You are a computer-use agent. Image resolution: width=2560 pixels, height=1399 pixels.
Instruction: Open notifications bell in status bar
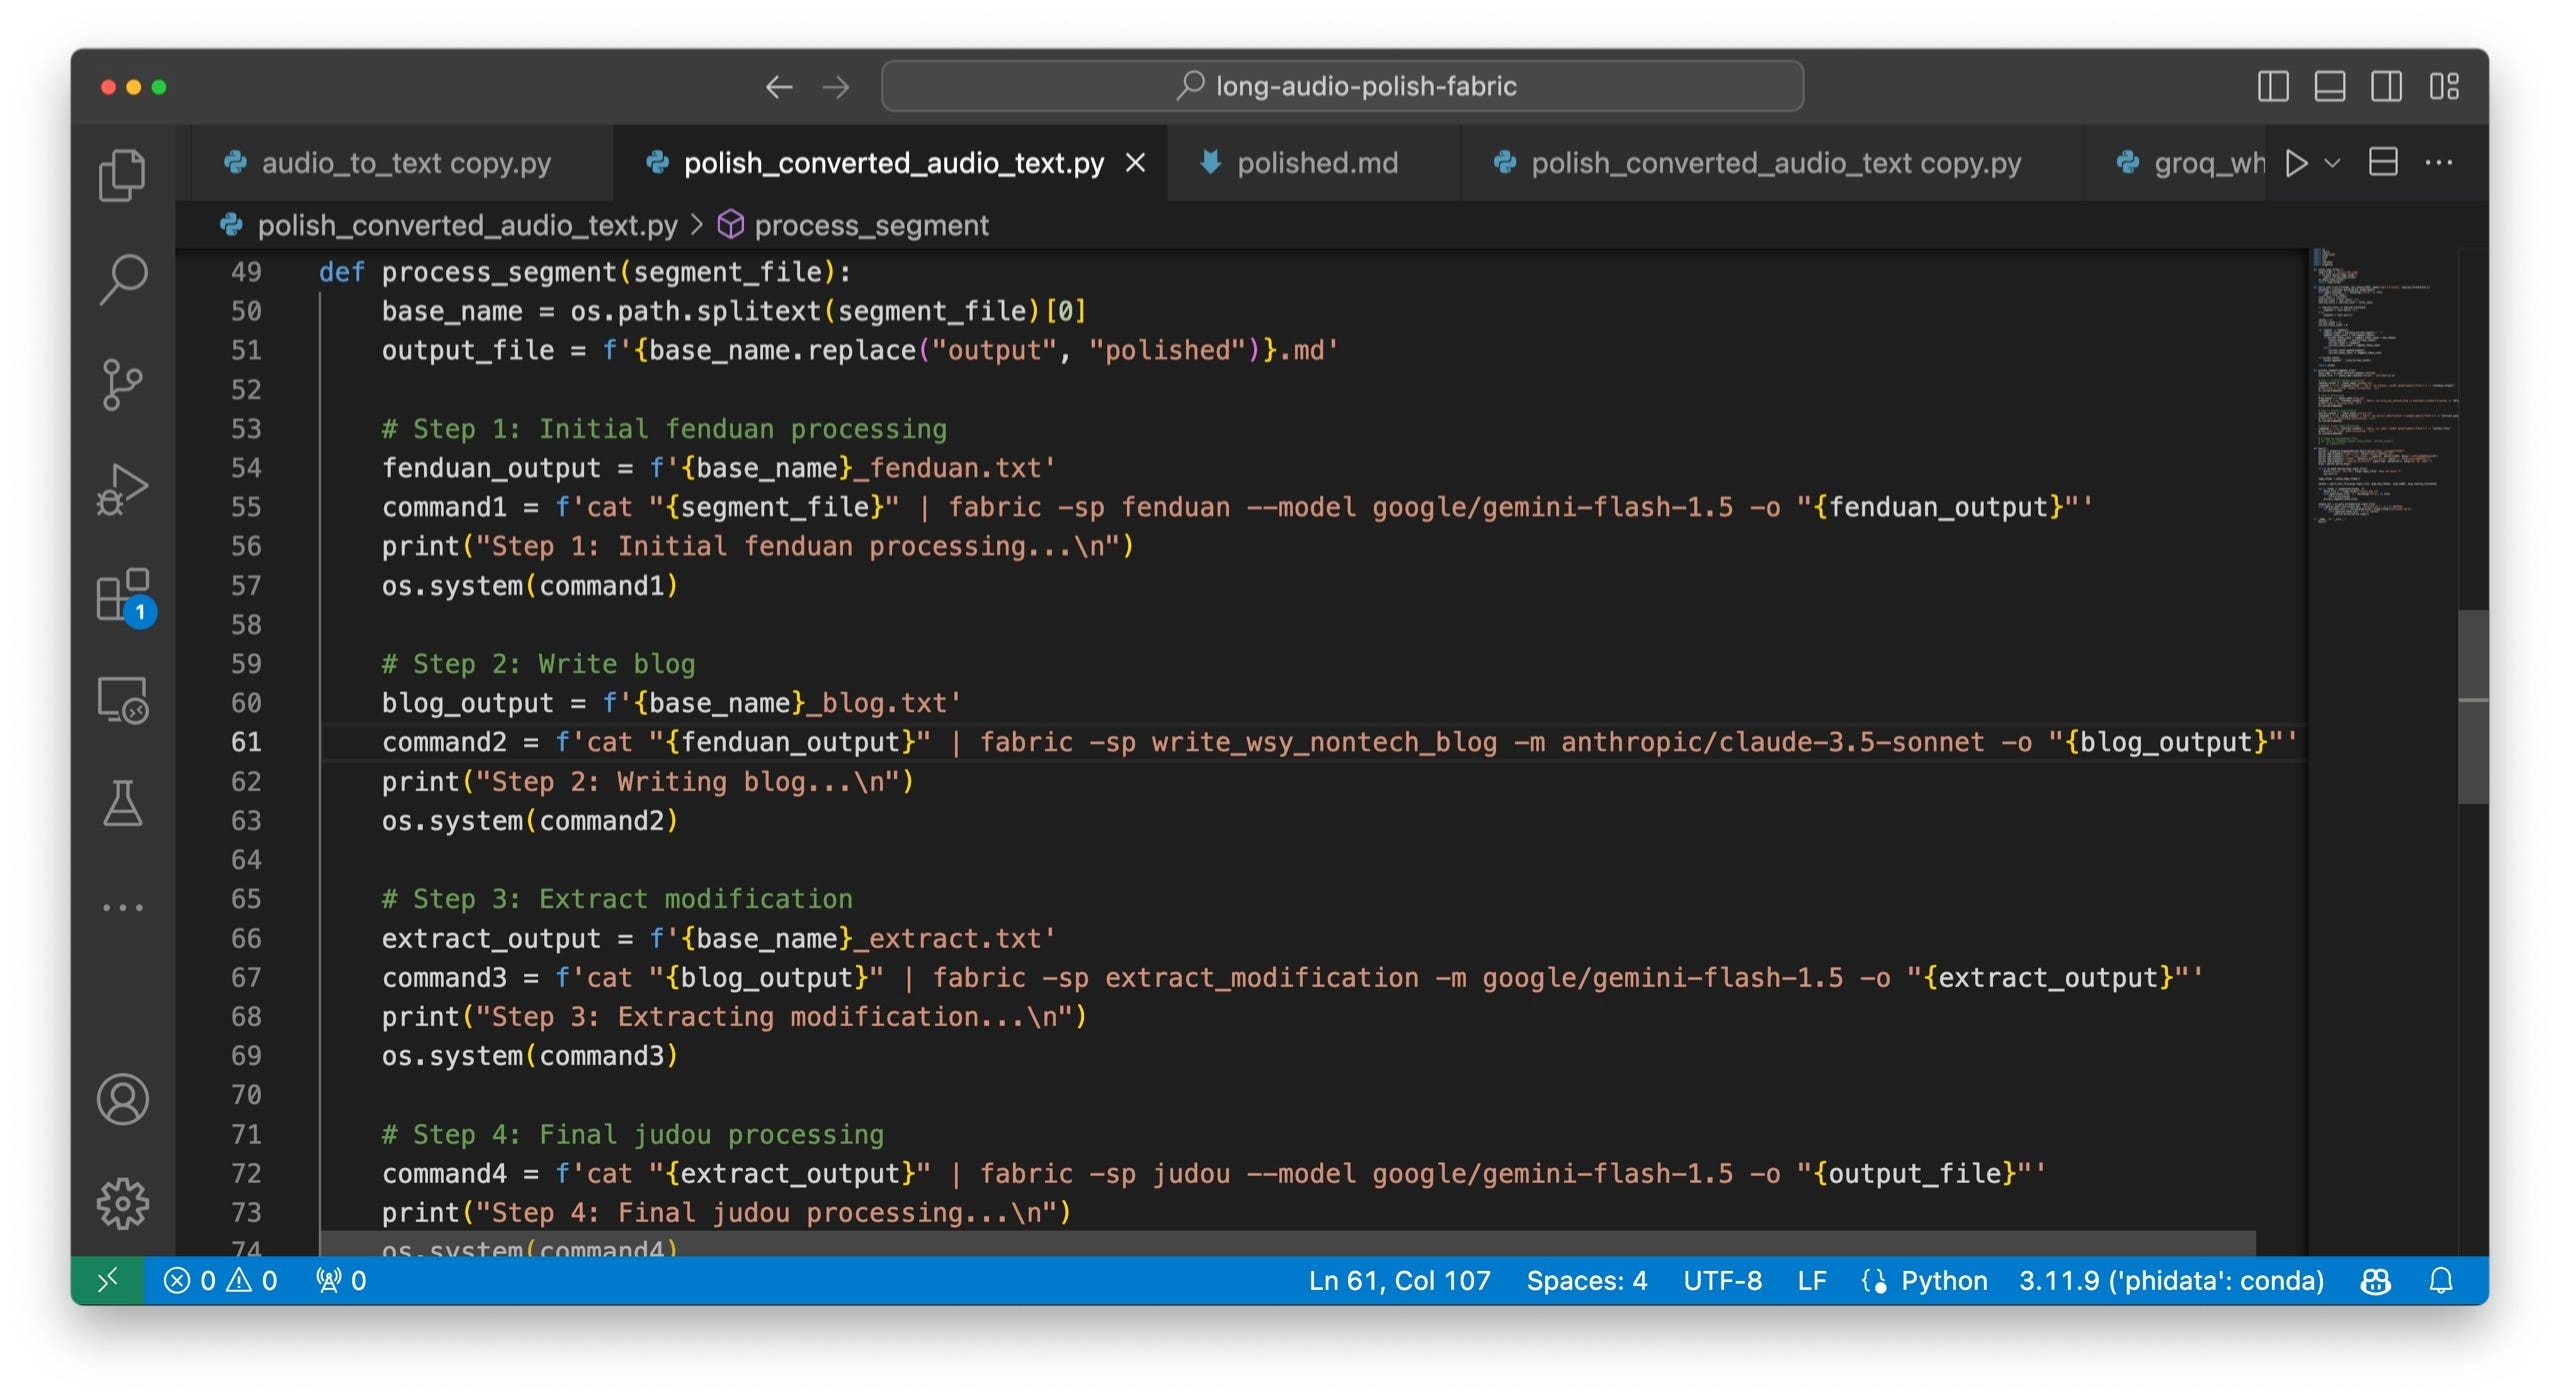(2441, 1281)
